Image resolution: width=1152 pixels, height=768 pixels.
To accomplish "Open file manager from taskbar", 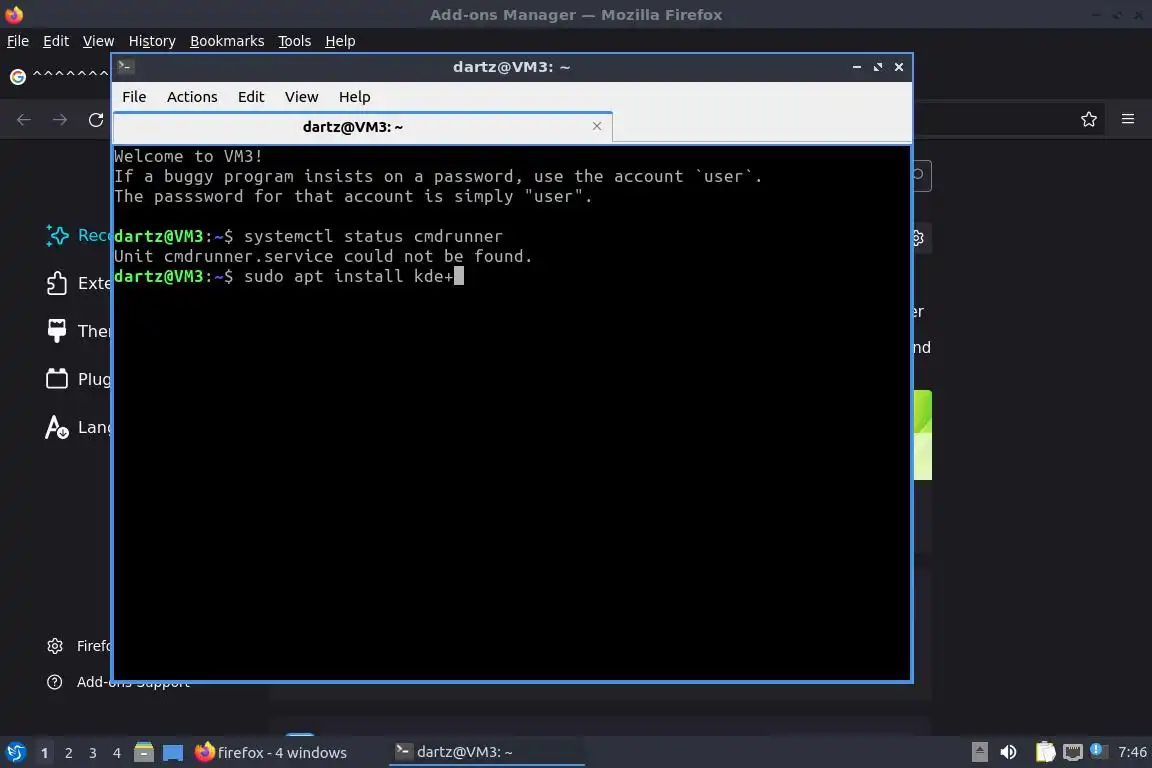I will (x=144, y=752).
